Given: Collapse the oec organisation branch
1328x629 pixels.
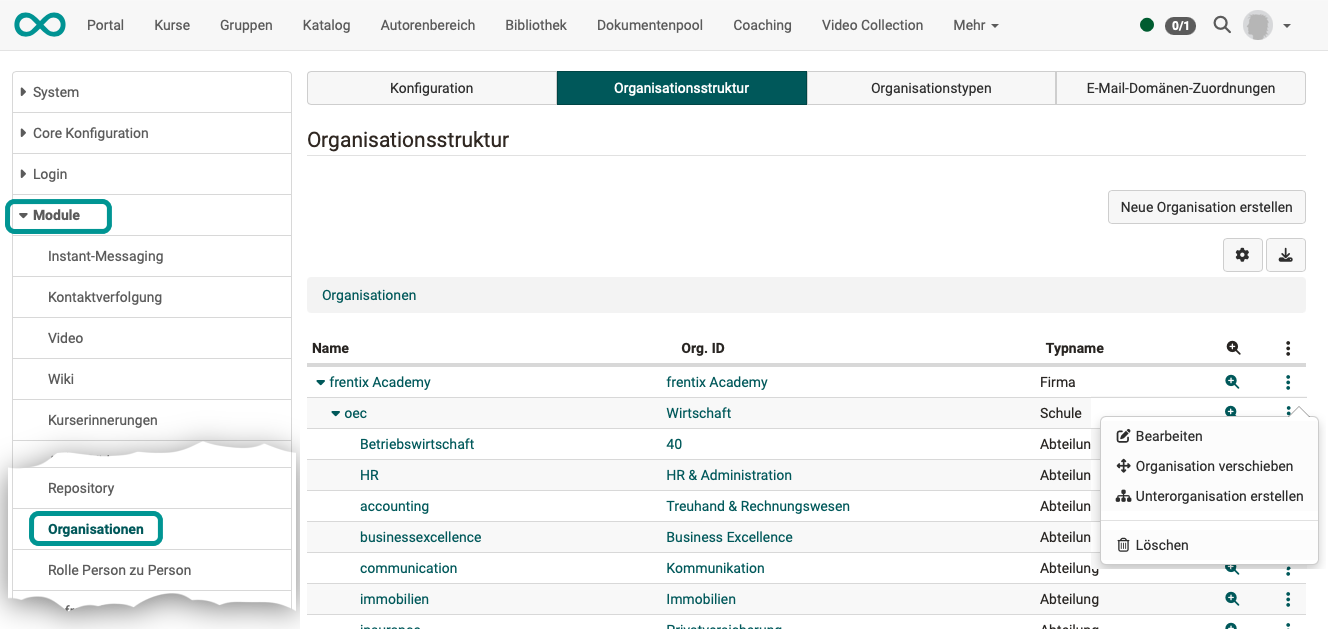Looking at the screenshot, I should click(x=337, y=413).
